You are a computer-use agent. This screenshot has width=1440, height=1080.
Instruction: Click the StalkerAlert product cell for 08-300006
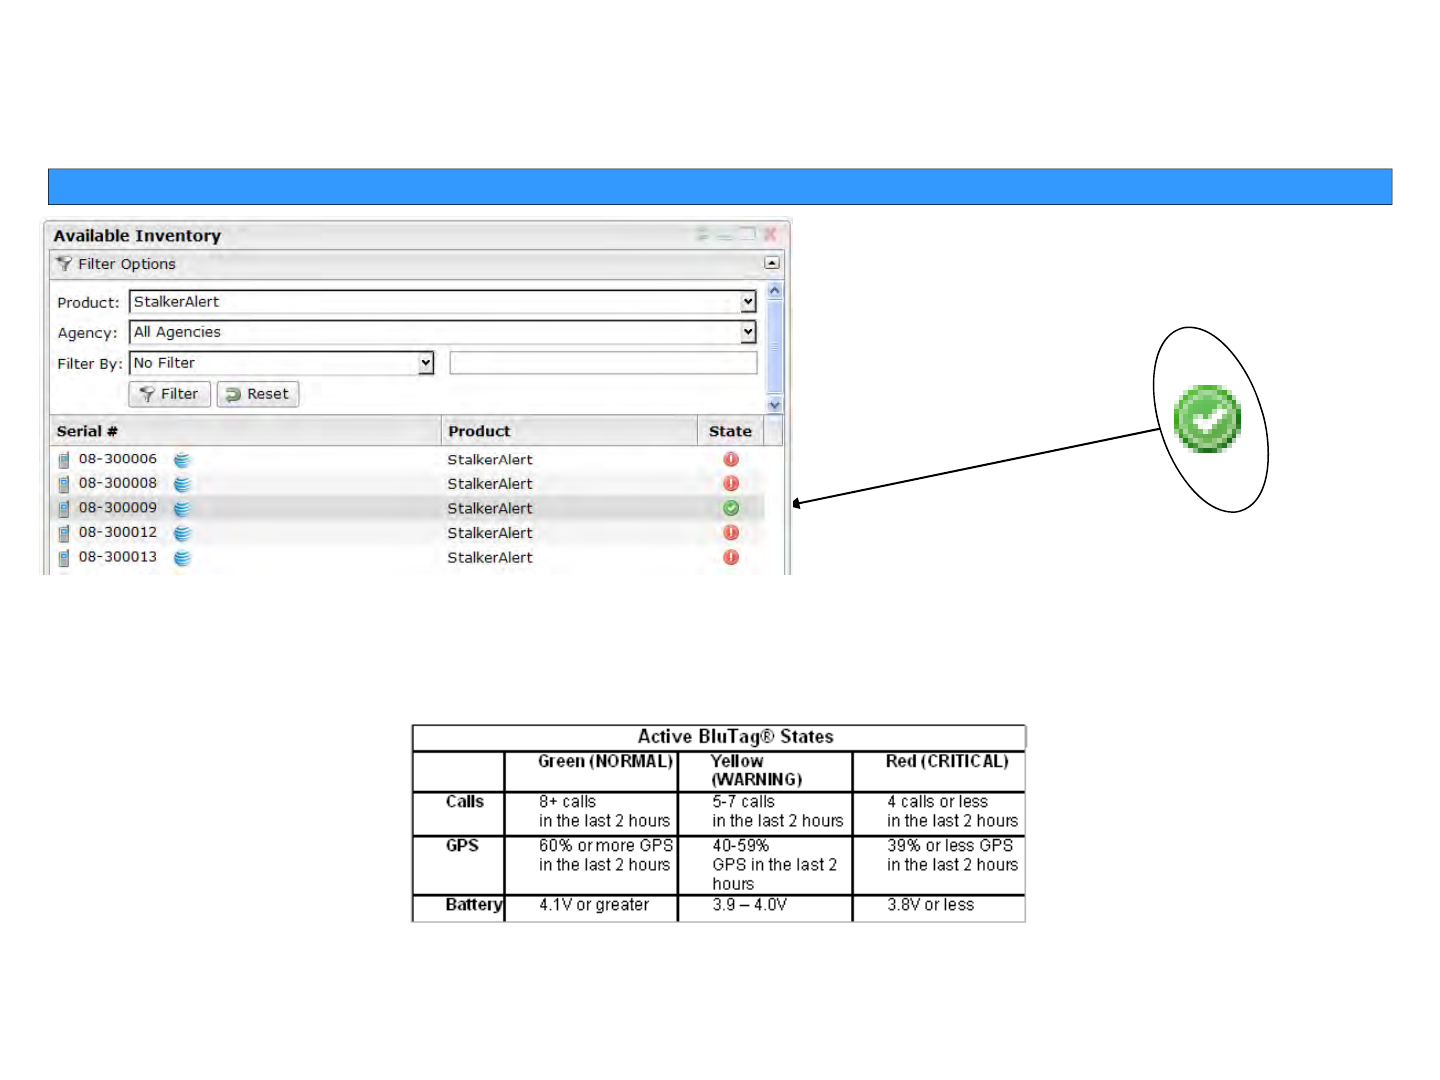[490, 460]
